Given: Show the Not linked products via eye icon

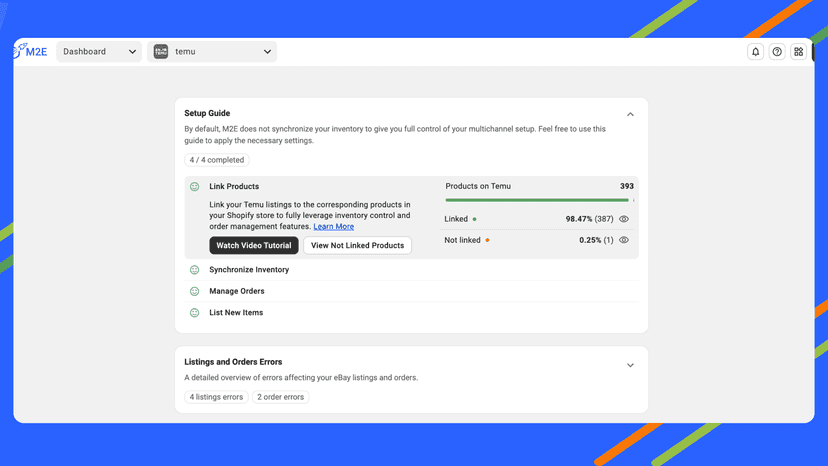Looking at the screenshot, I should pyautogui.click(x=624, y=240).
